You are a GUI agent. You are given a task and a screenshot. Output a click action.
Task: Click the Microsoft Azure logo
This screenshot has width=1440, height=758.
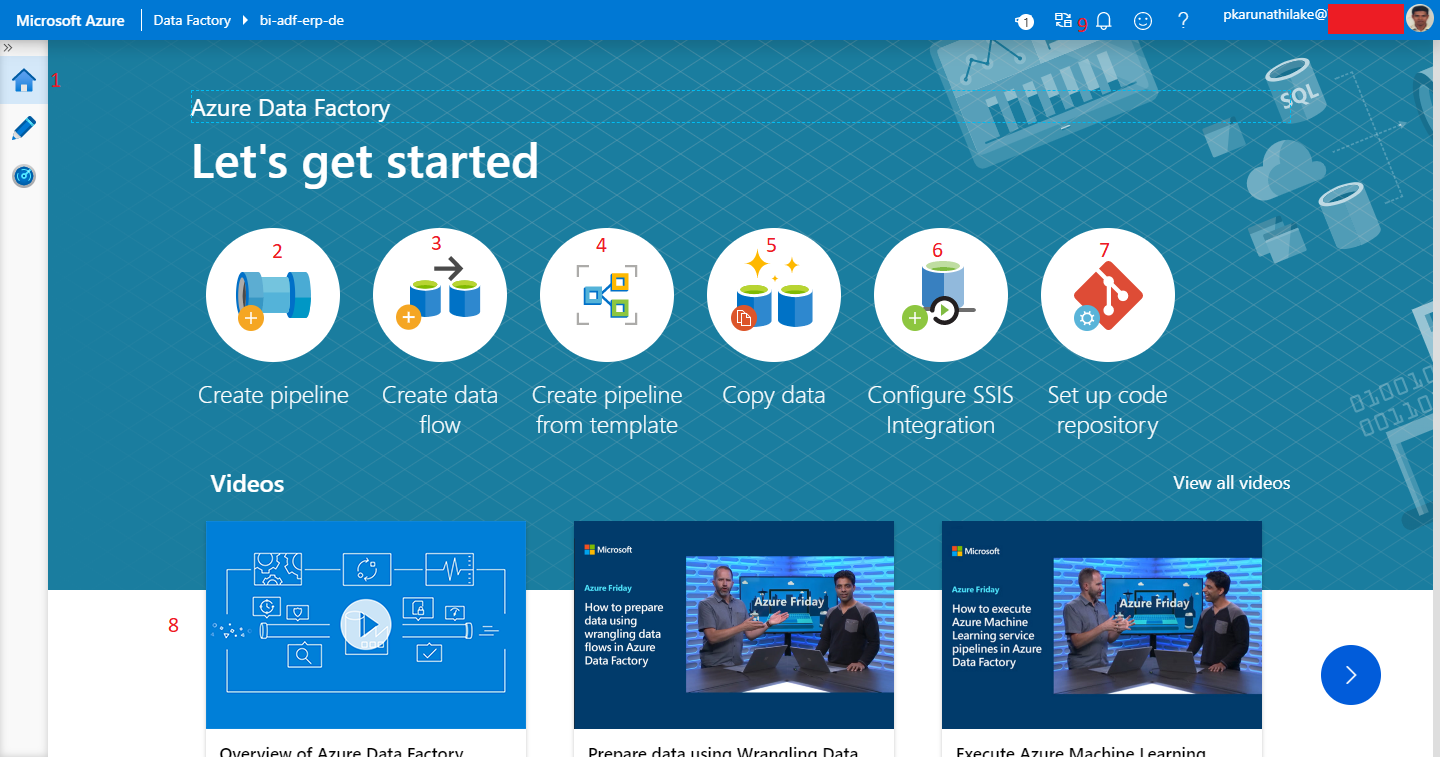70,20
